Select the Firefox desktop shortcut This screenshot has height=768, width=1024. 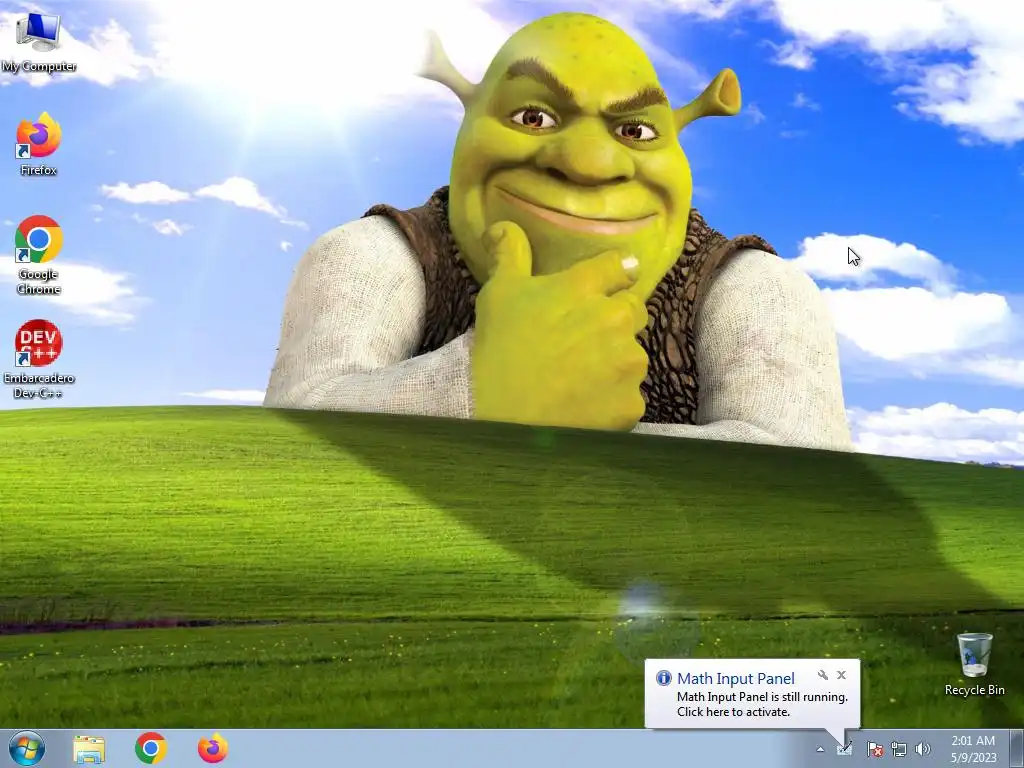tap(39, 145)
